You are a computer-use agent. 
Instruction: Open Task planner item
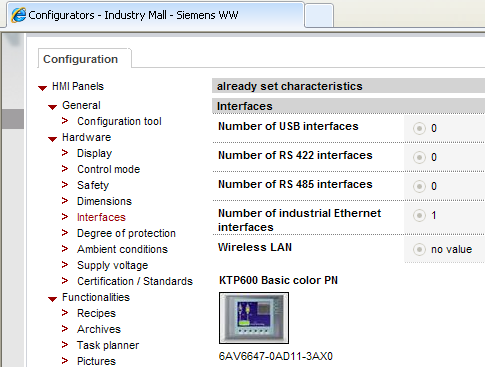[108, 345]
